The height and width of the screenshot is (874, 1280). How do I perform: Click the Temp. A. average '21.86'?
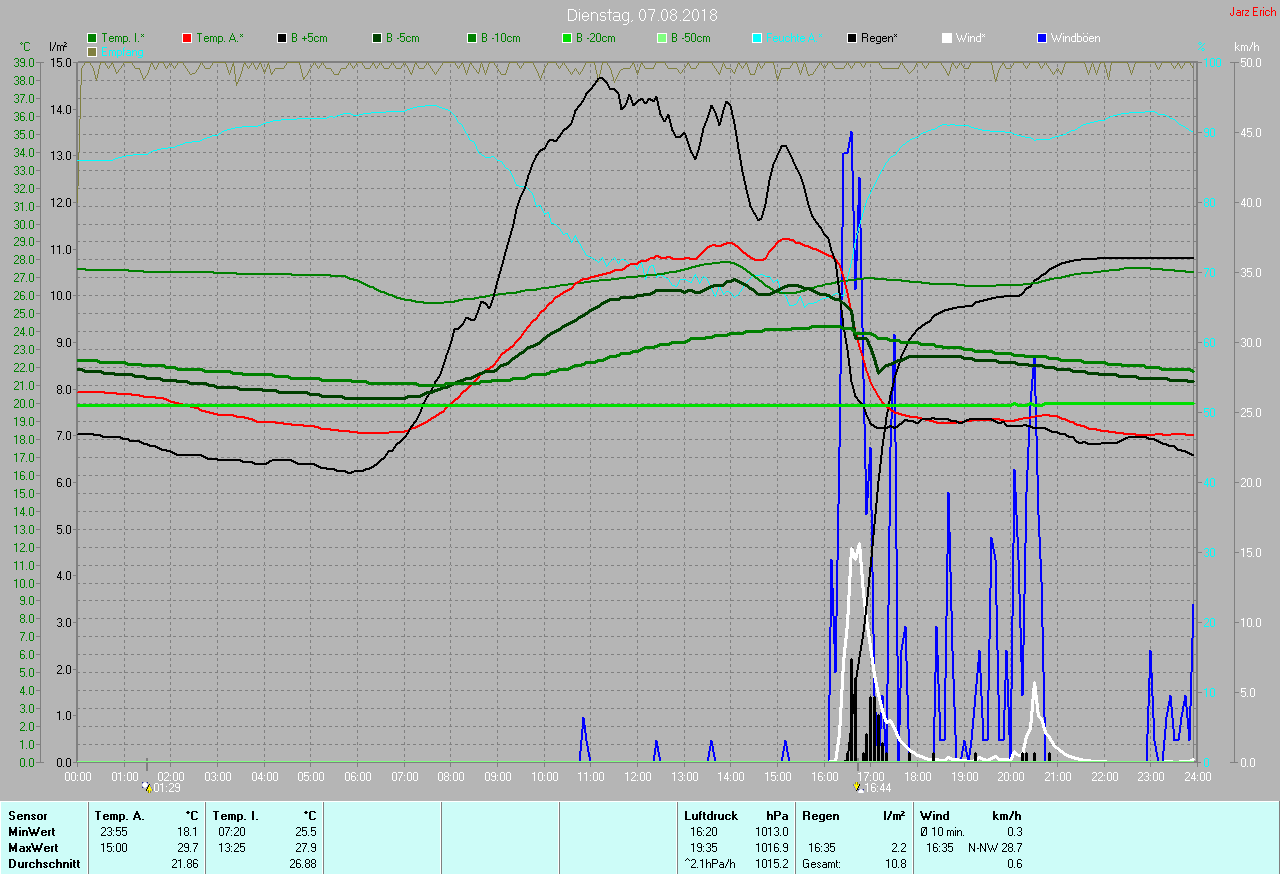[185, 864]
